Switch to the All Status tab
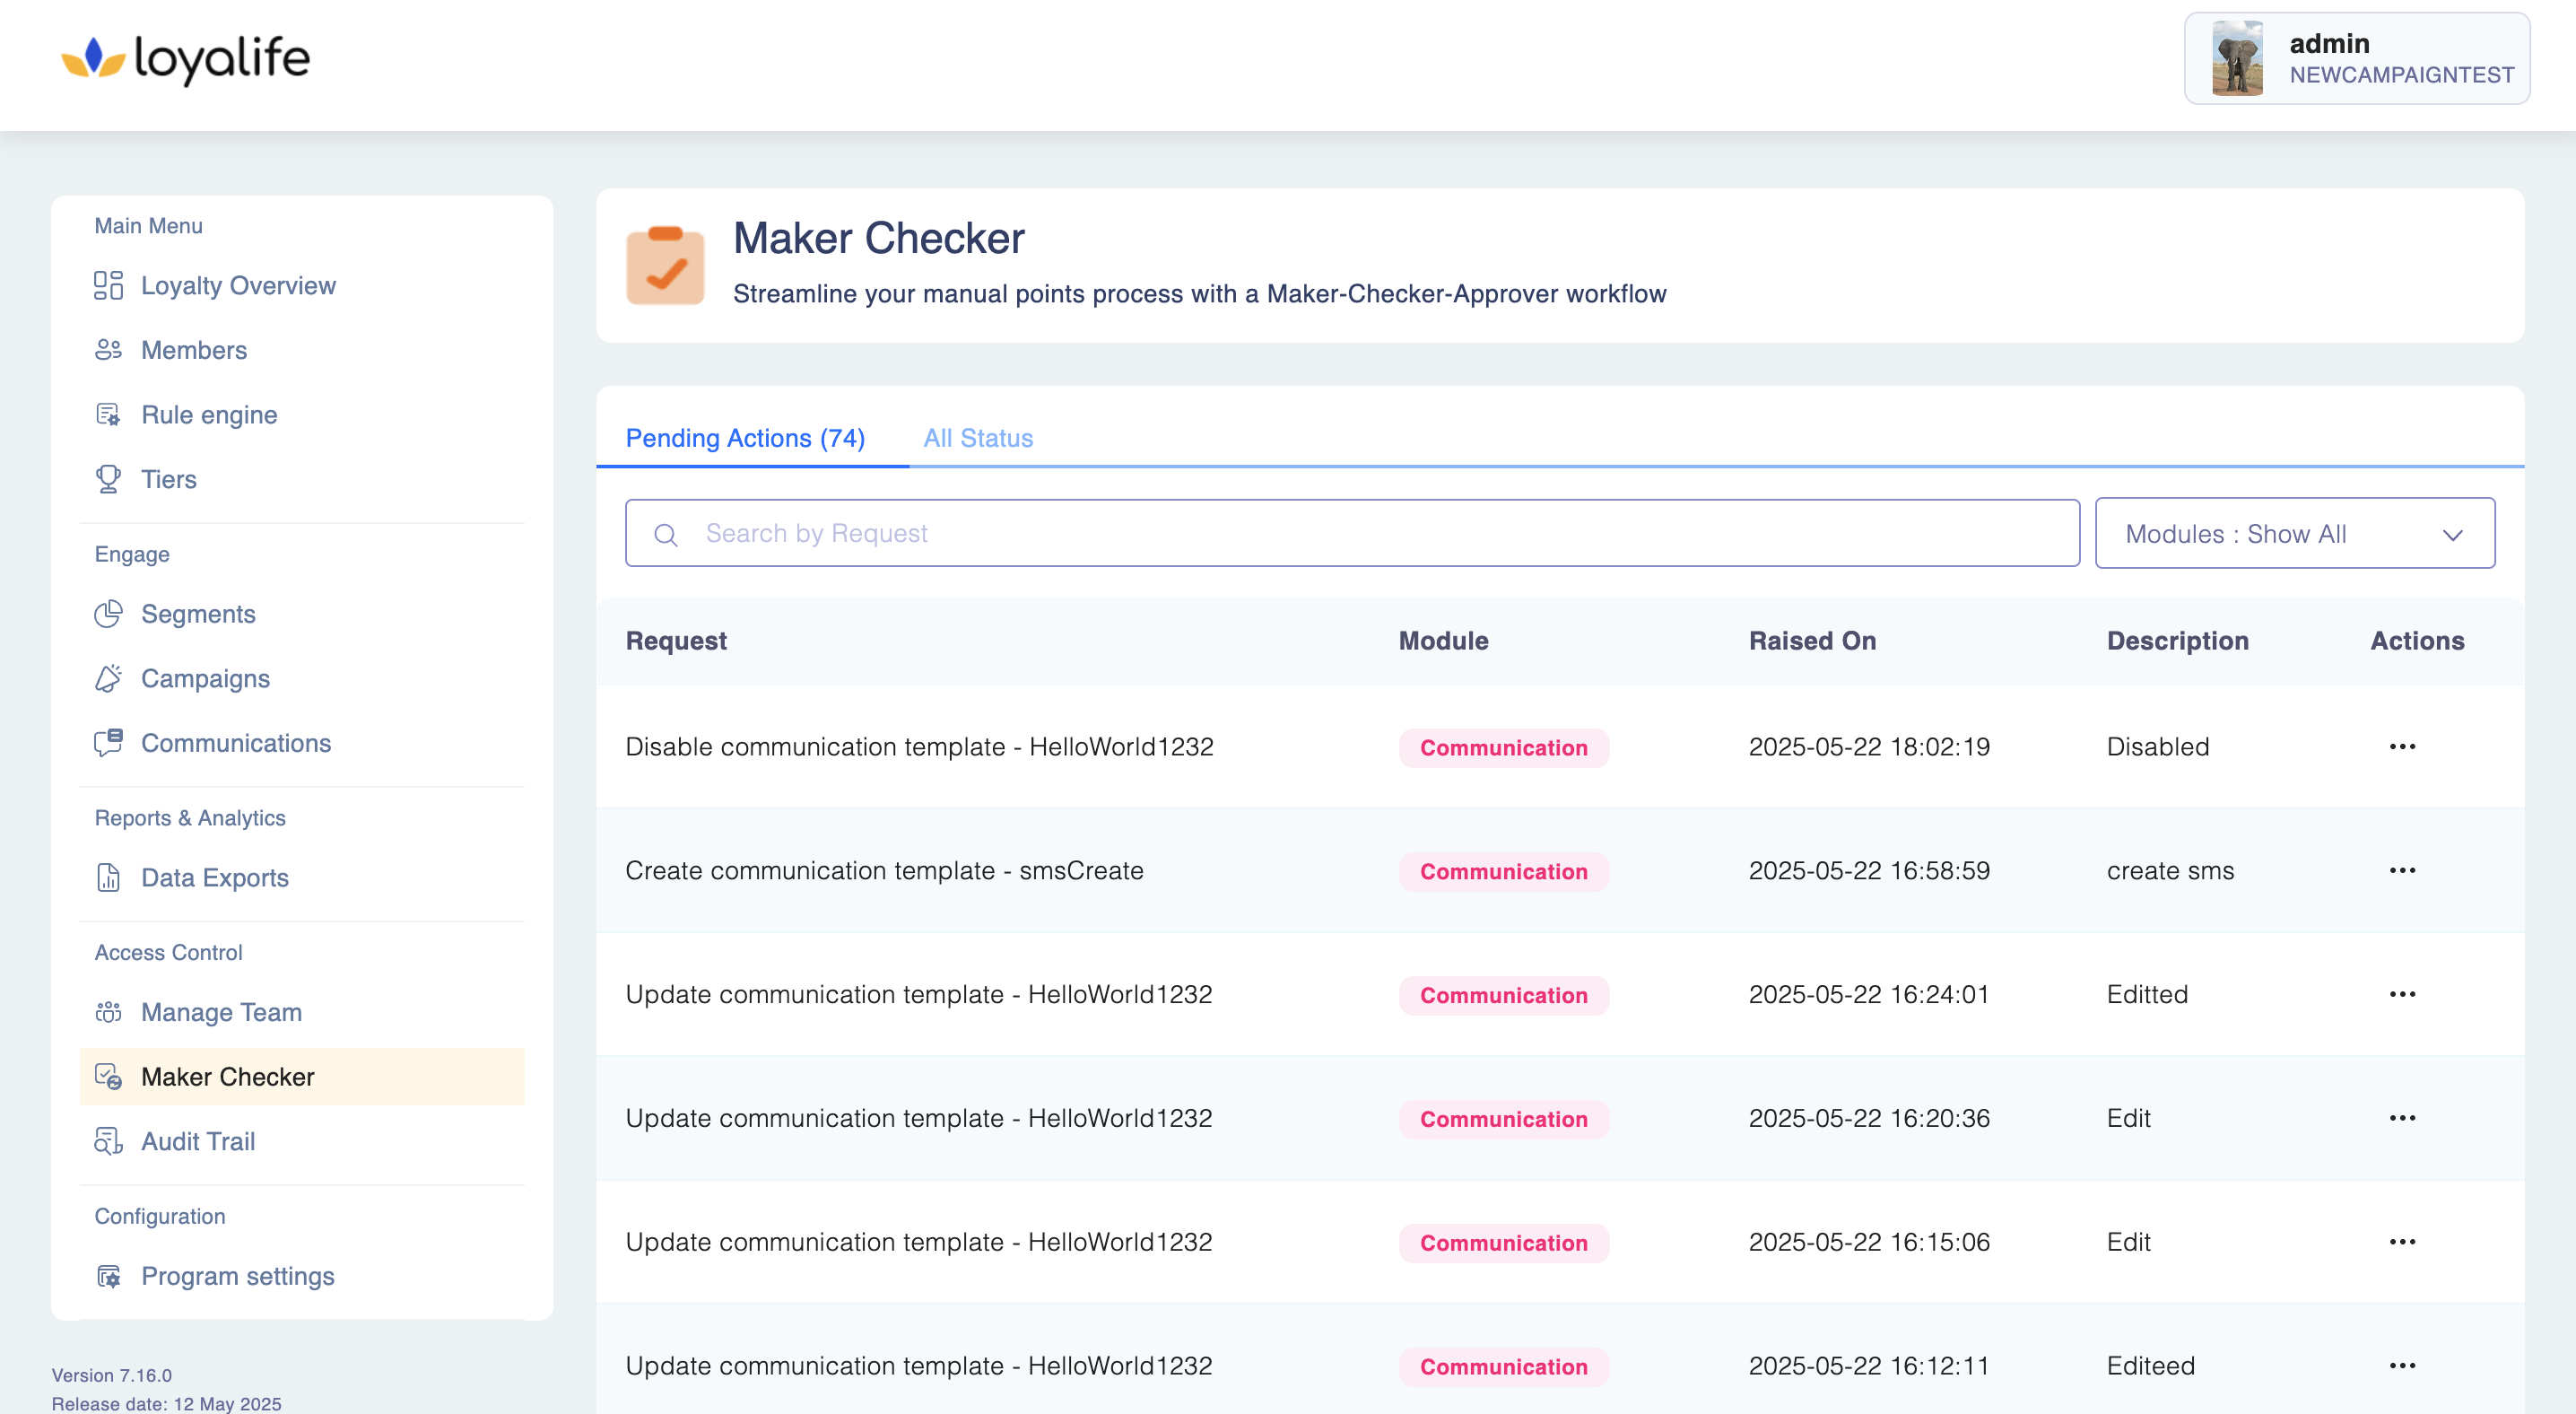The height and width of the screenshot is (1414, 2576). pyautogui.click(x=977, y=438)
